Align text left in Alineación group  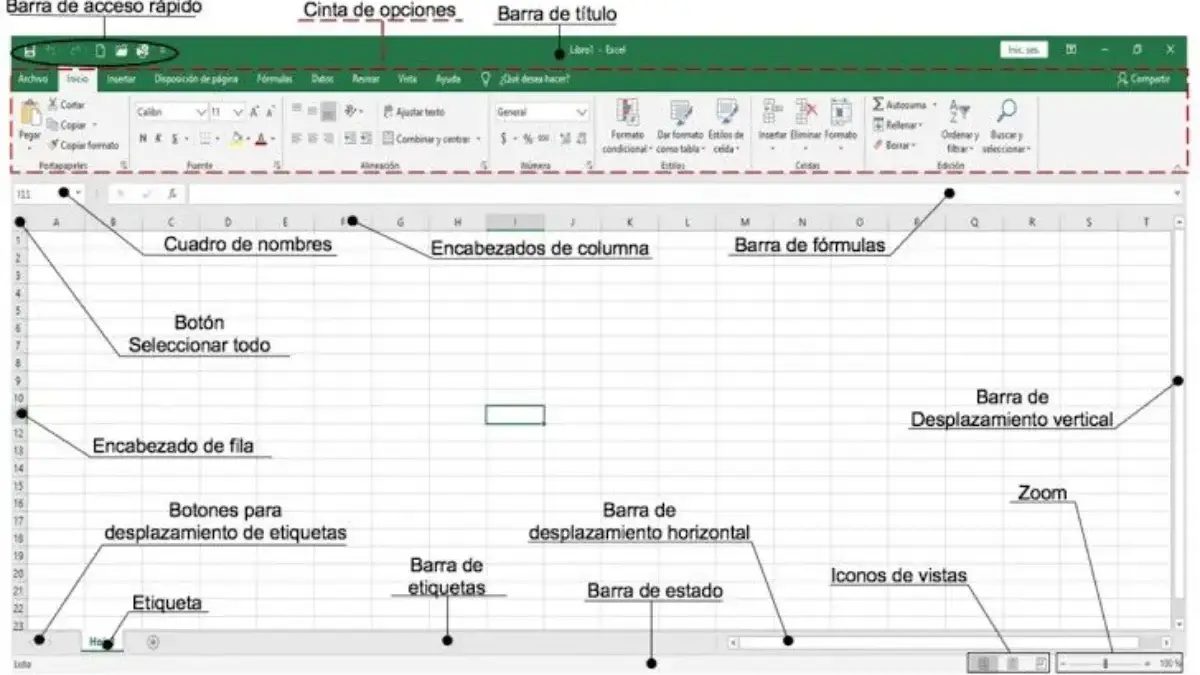click(297, 139)
